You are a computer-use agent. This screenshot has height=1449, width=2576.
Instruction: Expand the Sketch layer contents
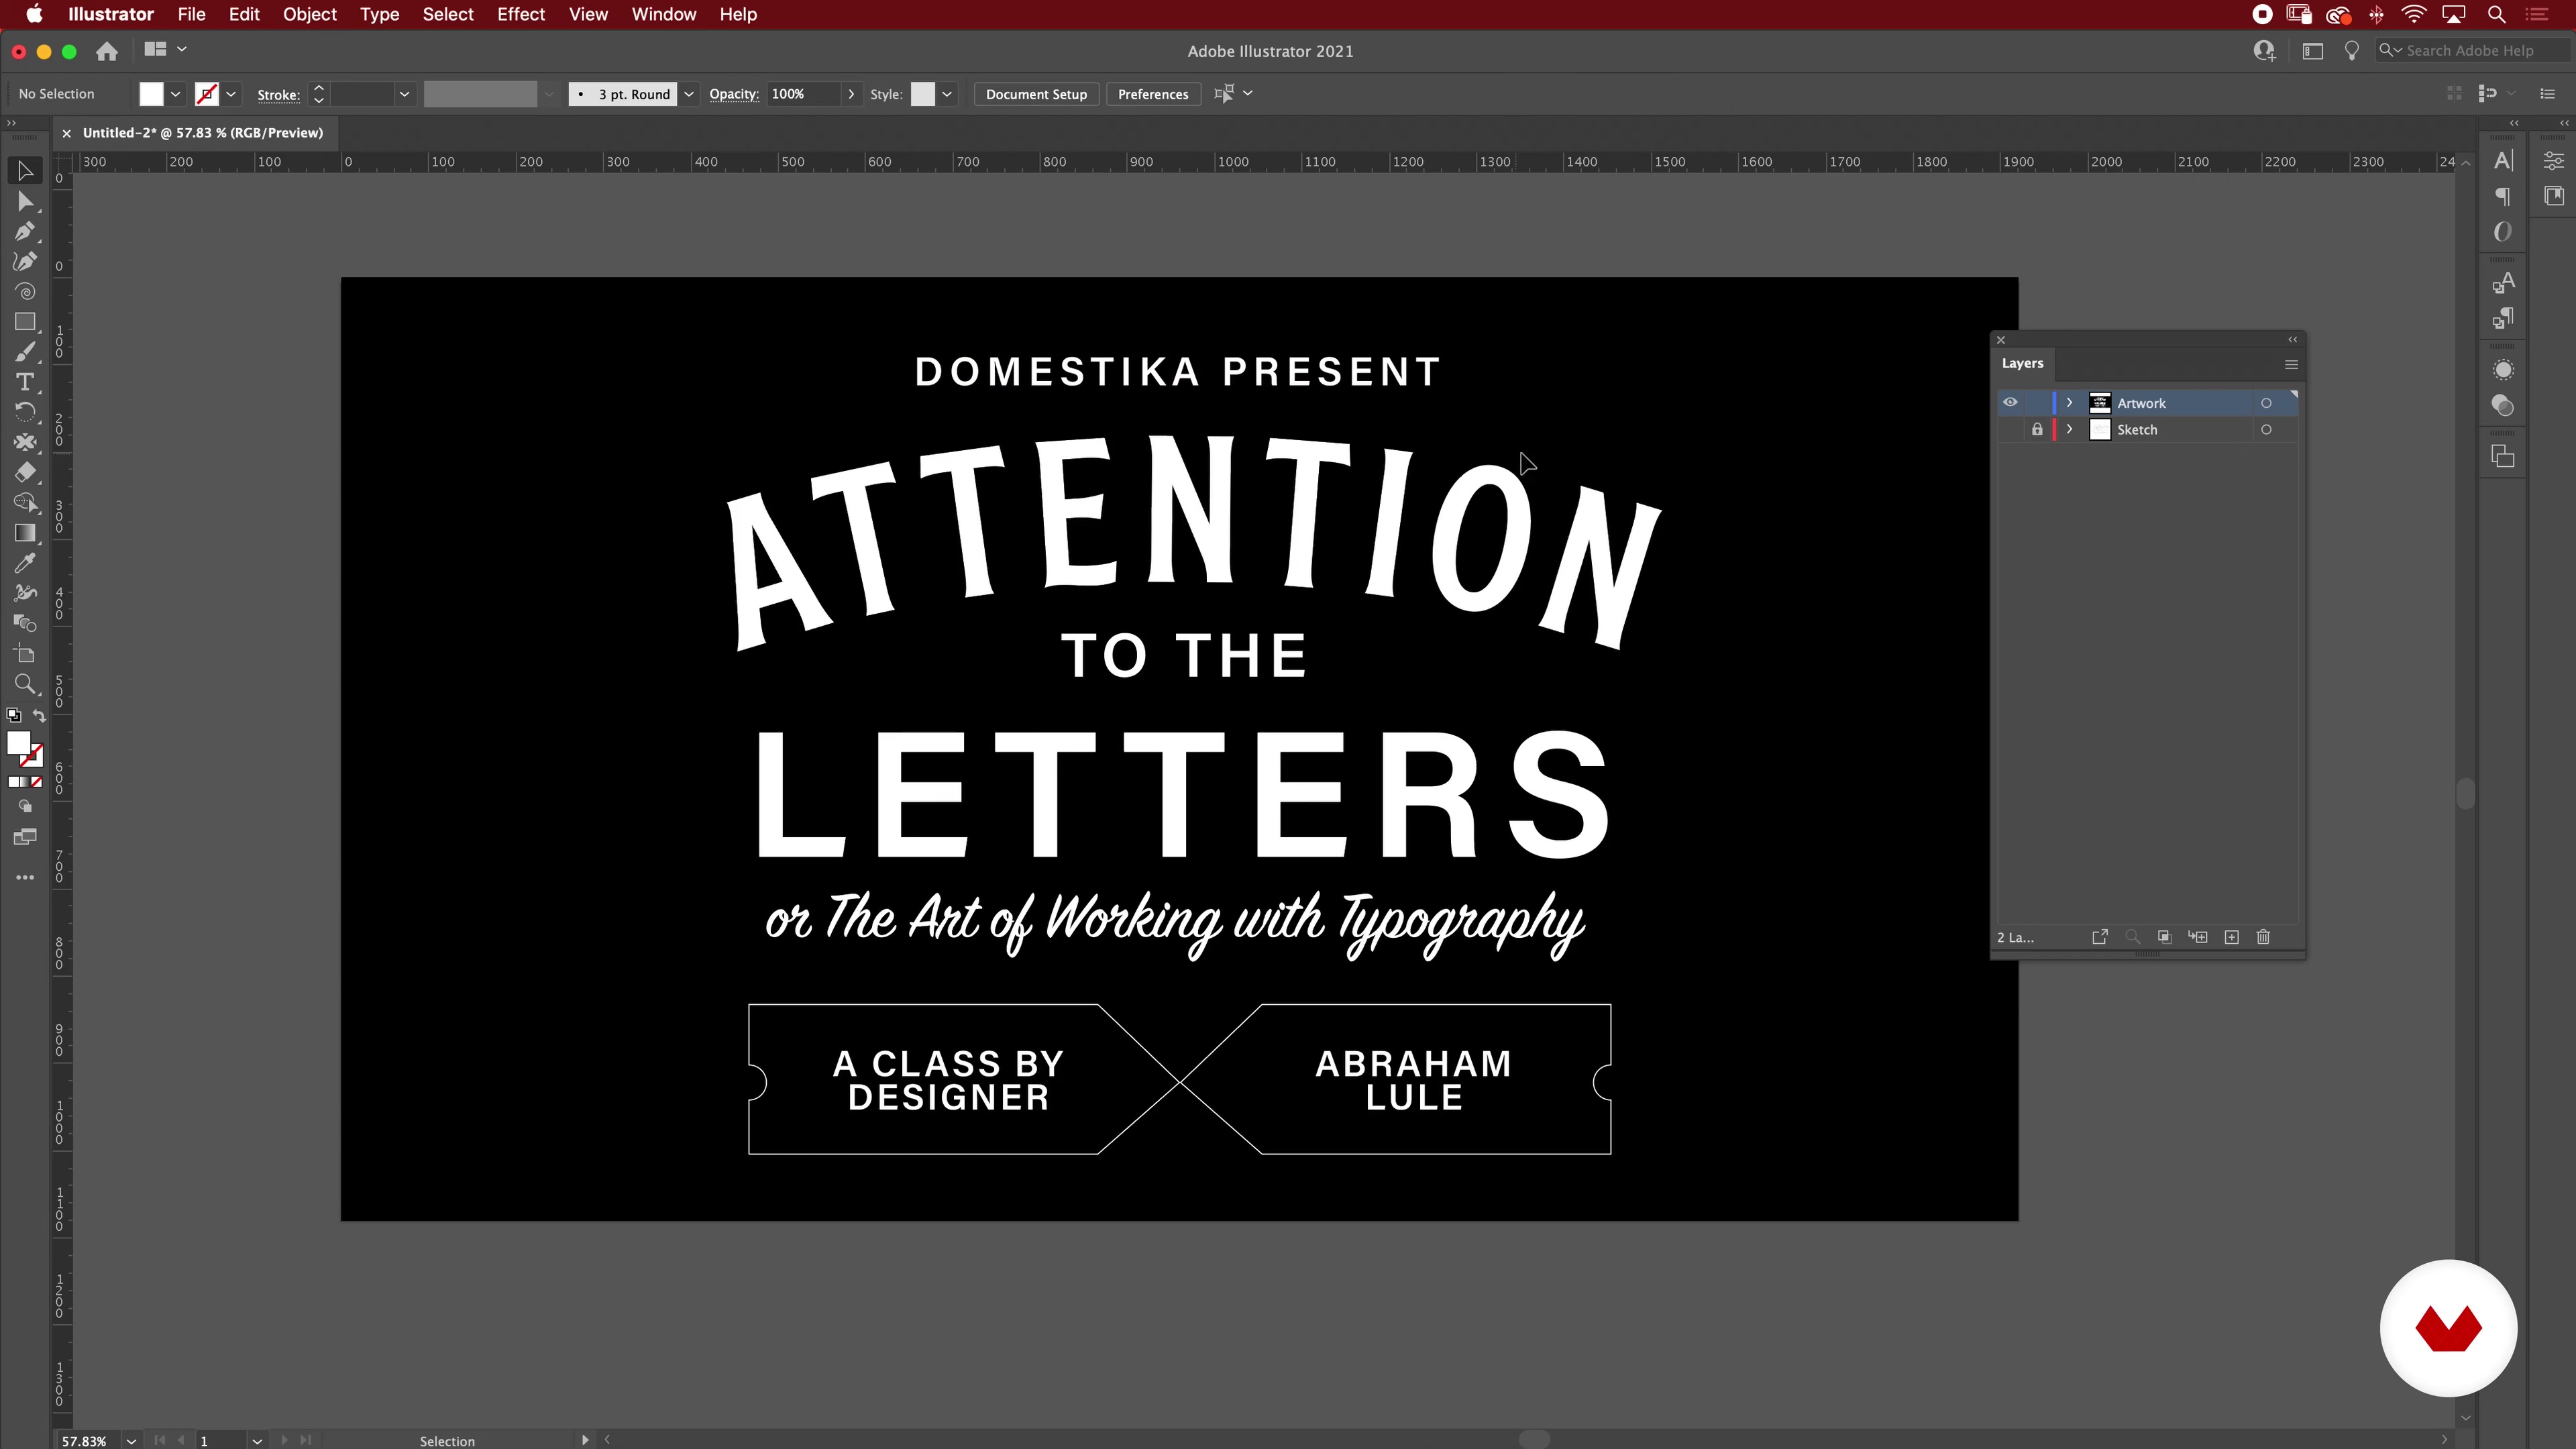[2069, 430]
